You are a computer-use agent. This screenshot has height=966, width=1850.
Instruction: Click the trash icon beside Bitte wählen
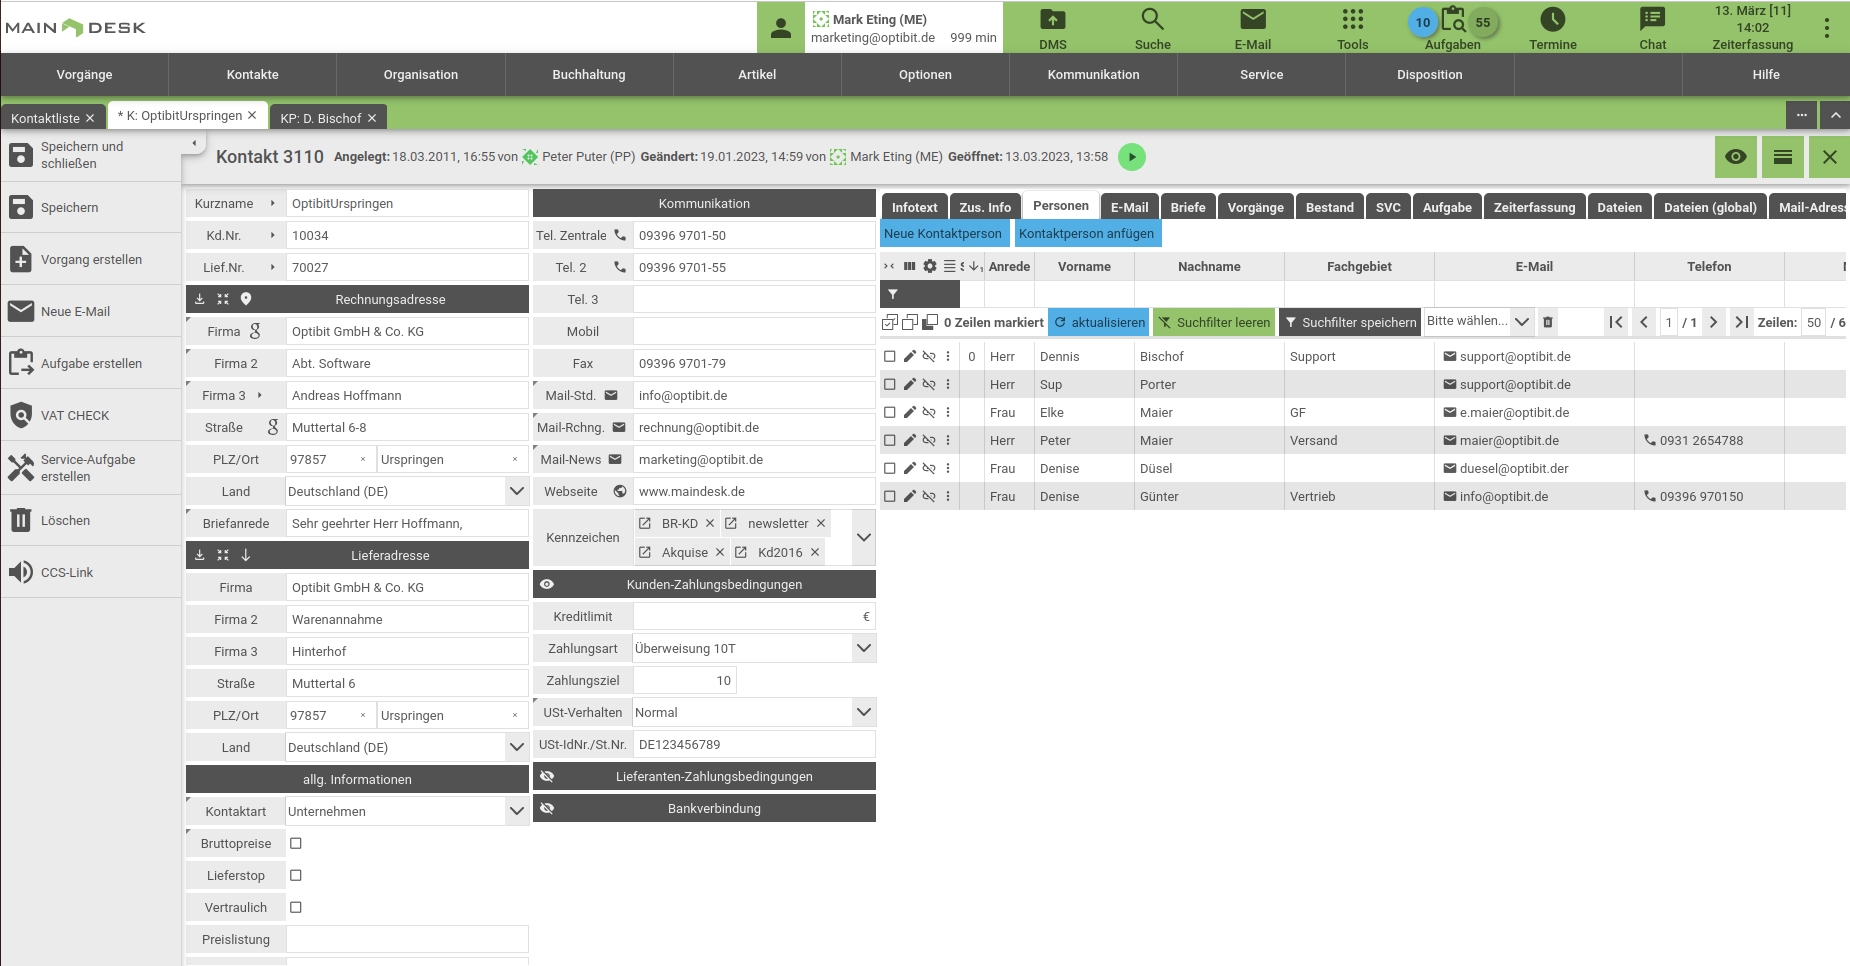[1547, 322]
